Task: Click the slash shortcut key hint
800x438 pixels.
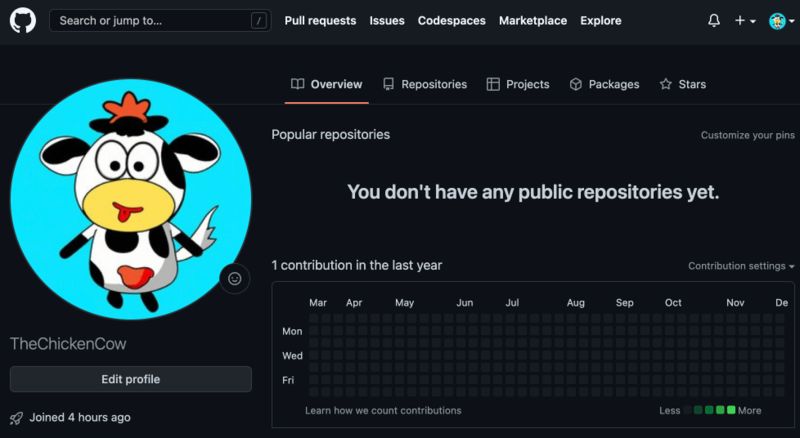Action: click(259, 21)
